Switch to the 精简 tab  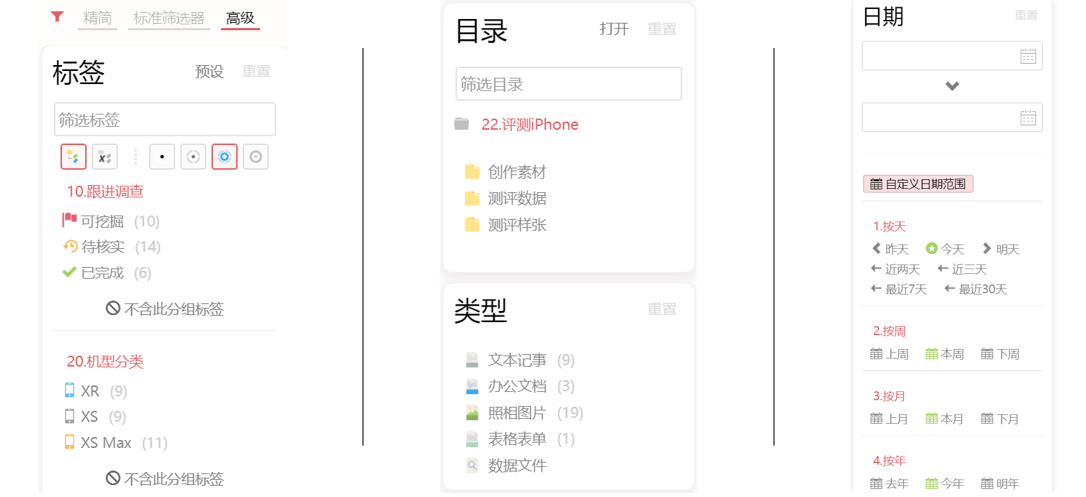[x=98, y=19]
